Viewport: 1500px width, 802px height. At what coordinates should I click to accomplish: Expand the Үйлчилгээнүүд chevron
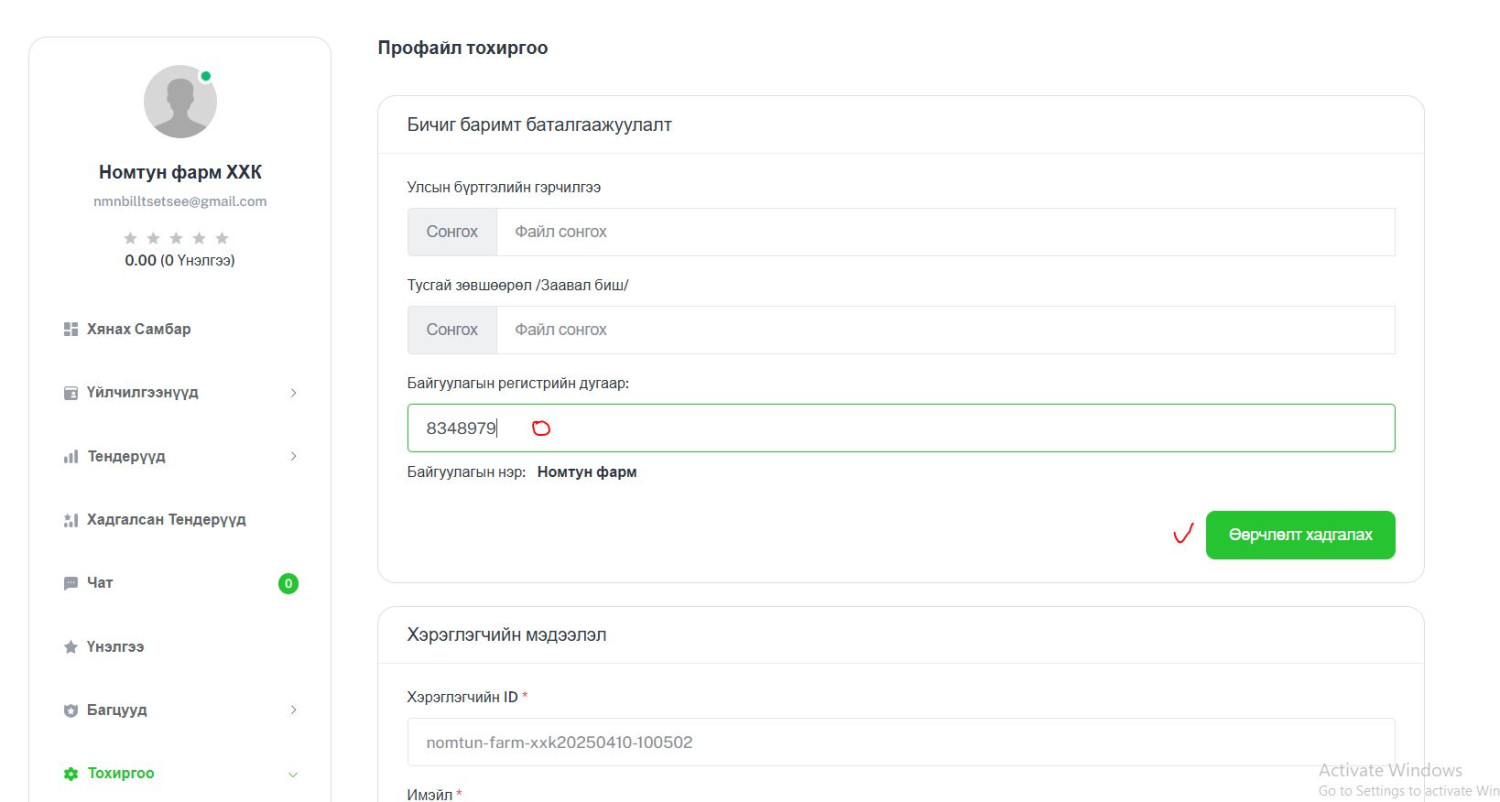(293, 393)
